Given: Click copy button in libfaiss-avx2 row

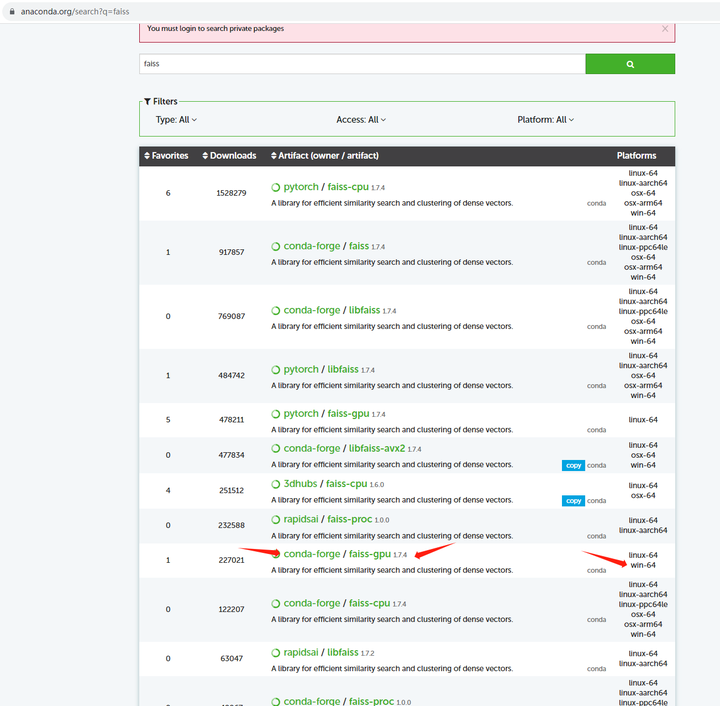Looking at the screenshot, I should click(573, 465).
